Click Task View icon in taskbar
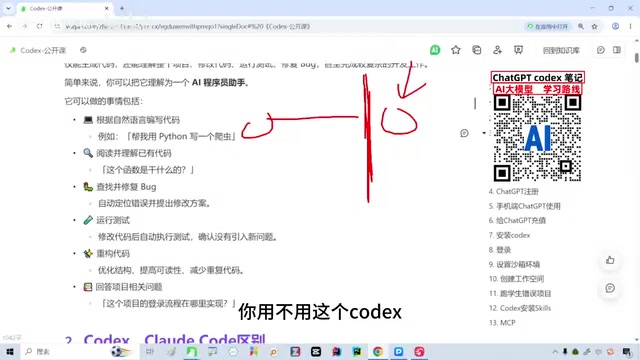The height and width of the screenshot is (360, 640). (150, 351)
